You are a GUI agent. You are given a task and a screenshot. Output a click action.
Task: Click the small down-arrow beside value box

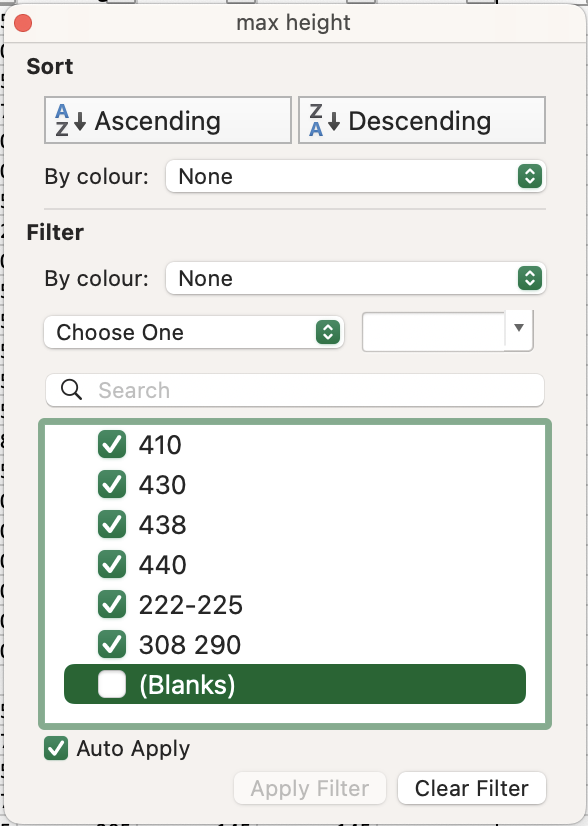(519, 330)
